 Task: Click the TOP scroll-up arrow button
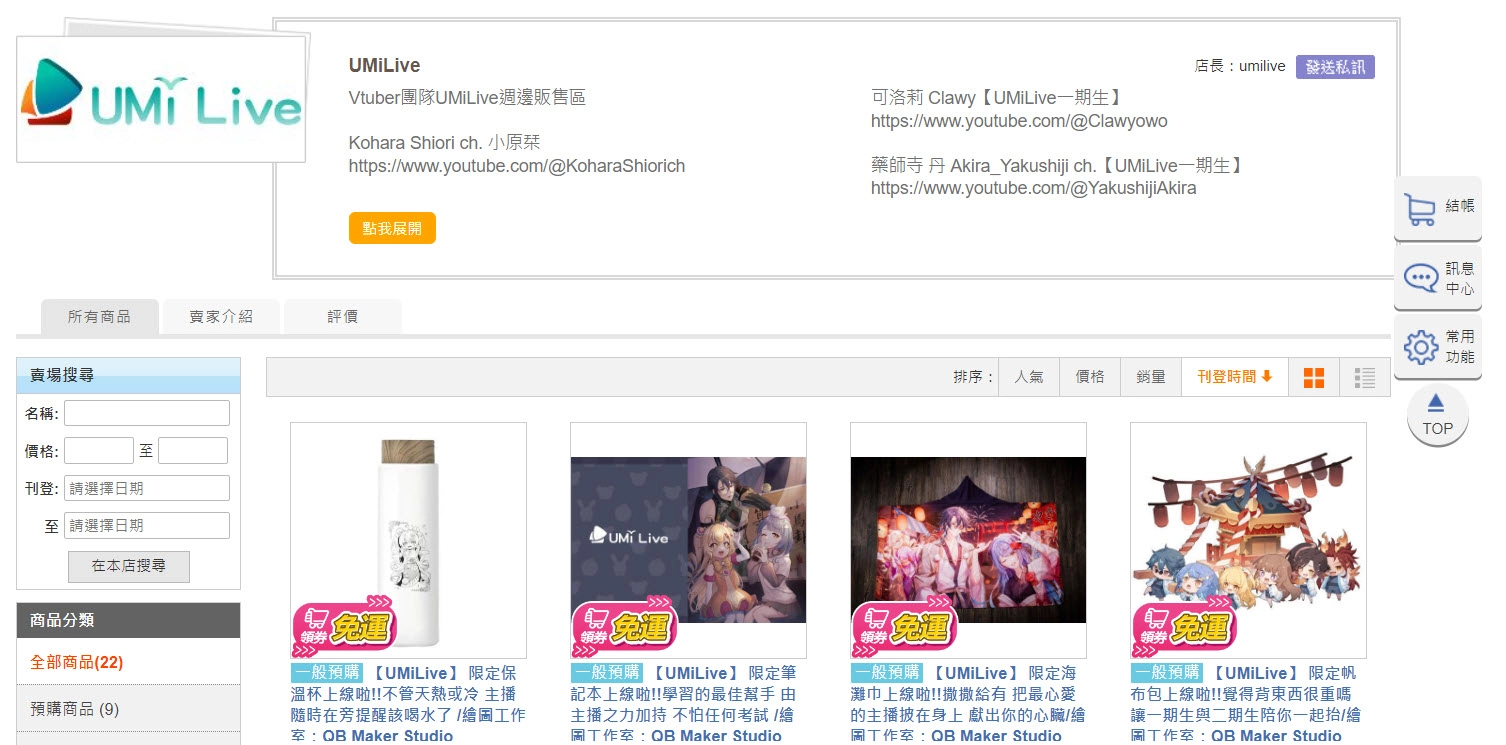[1437, 415]
